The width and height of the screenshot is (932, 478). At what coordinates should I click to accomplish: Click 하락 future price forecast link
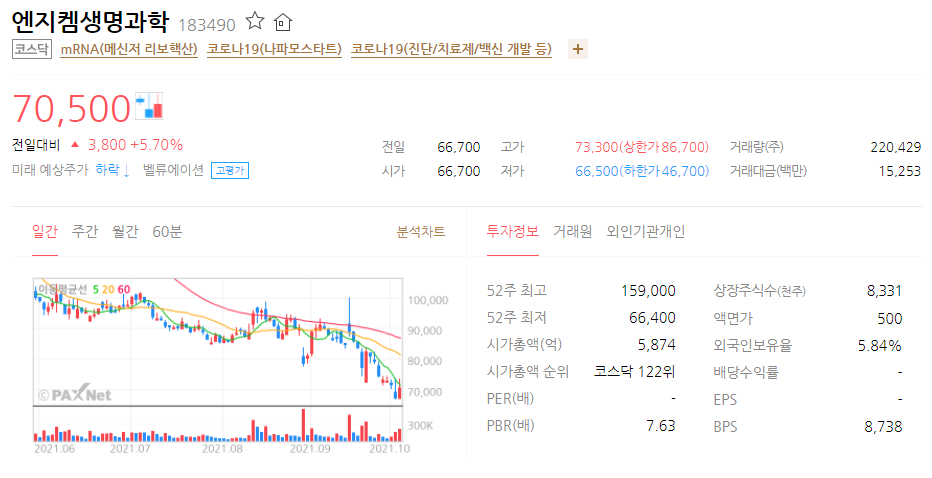point(112,170)
